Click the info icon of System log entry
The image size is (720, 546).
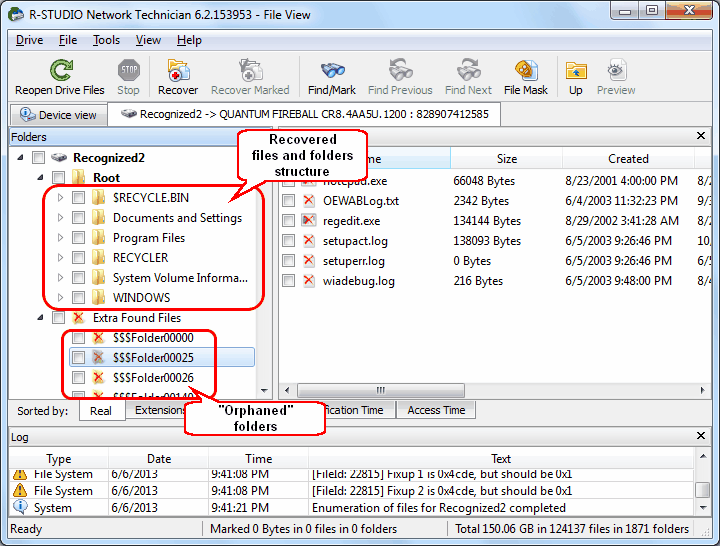tap(20, 507)
